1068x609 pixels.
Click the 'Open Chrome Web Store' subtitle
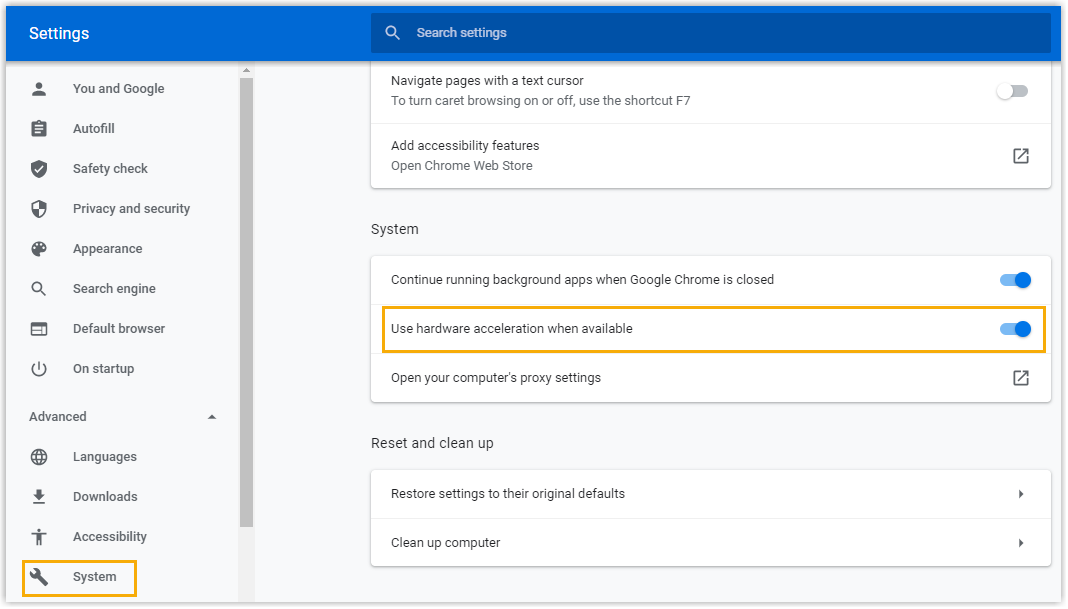pyautogui.click(x=462, y=166)
